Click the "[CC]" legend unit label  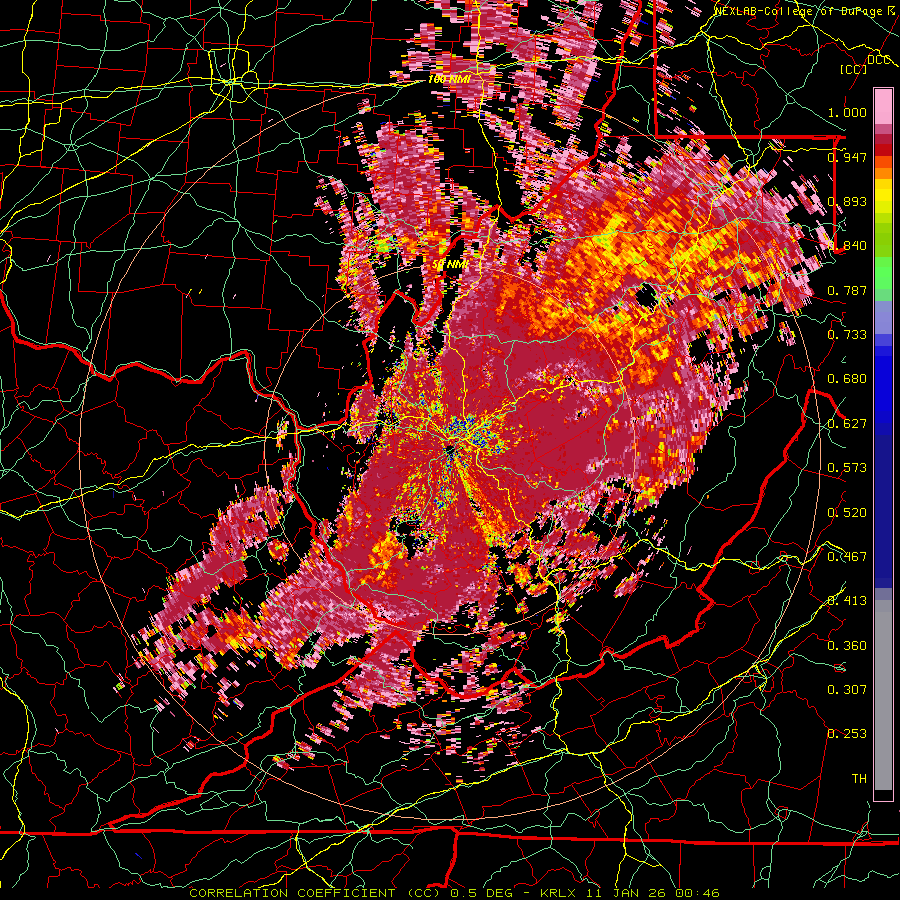[853, 69]
